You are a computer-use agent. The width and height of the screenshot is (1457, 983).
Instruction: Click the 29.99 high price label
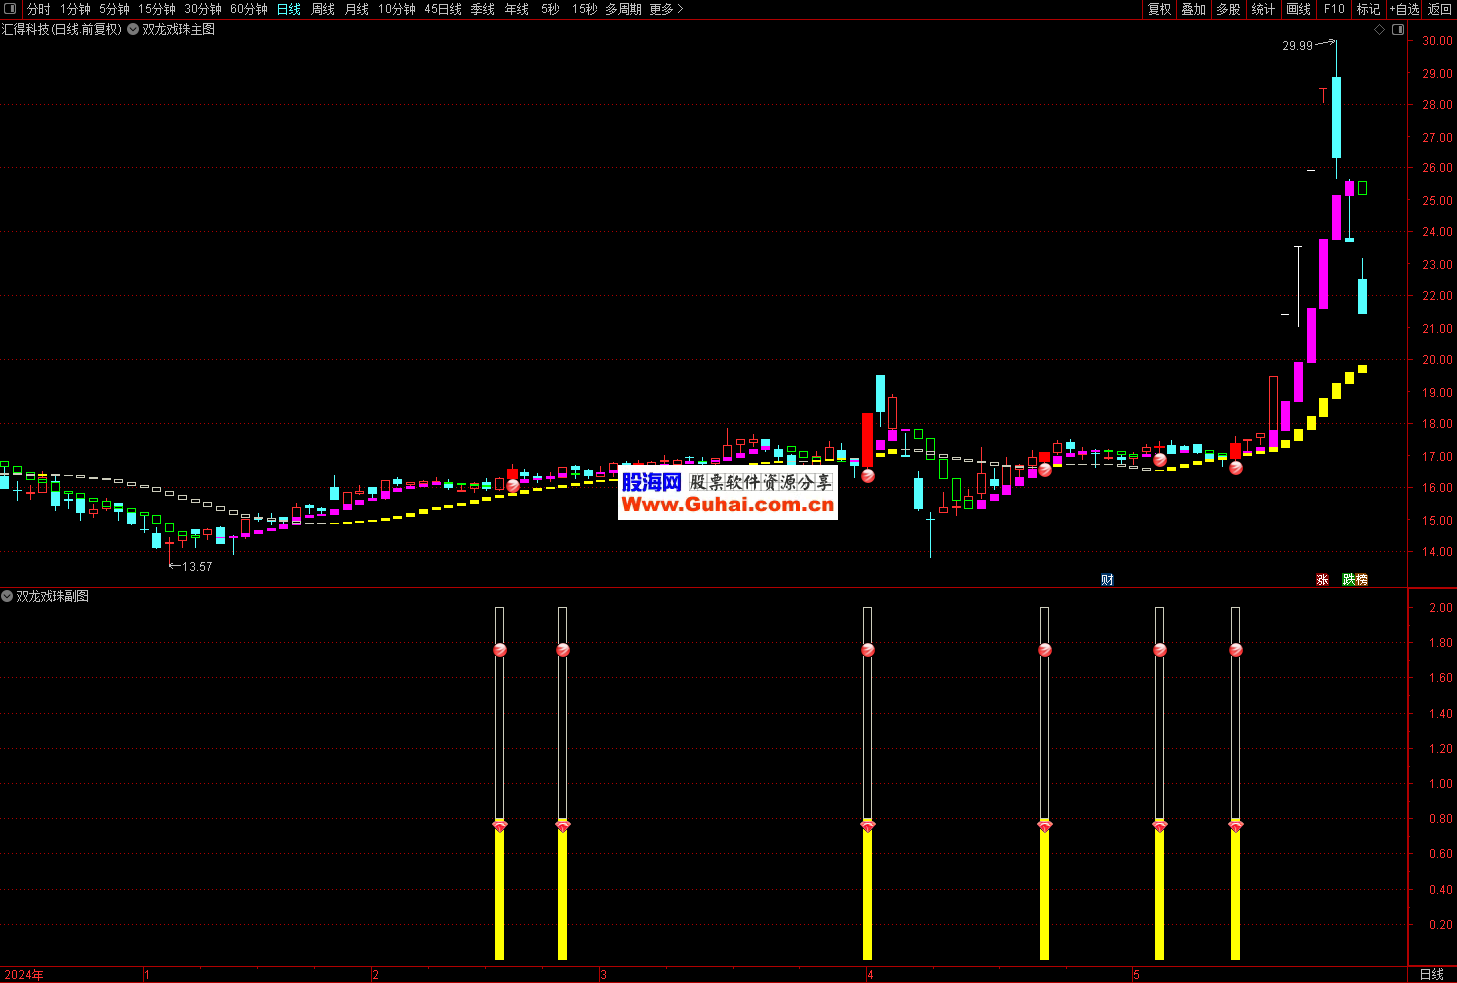click(1297, 46)
